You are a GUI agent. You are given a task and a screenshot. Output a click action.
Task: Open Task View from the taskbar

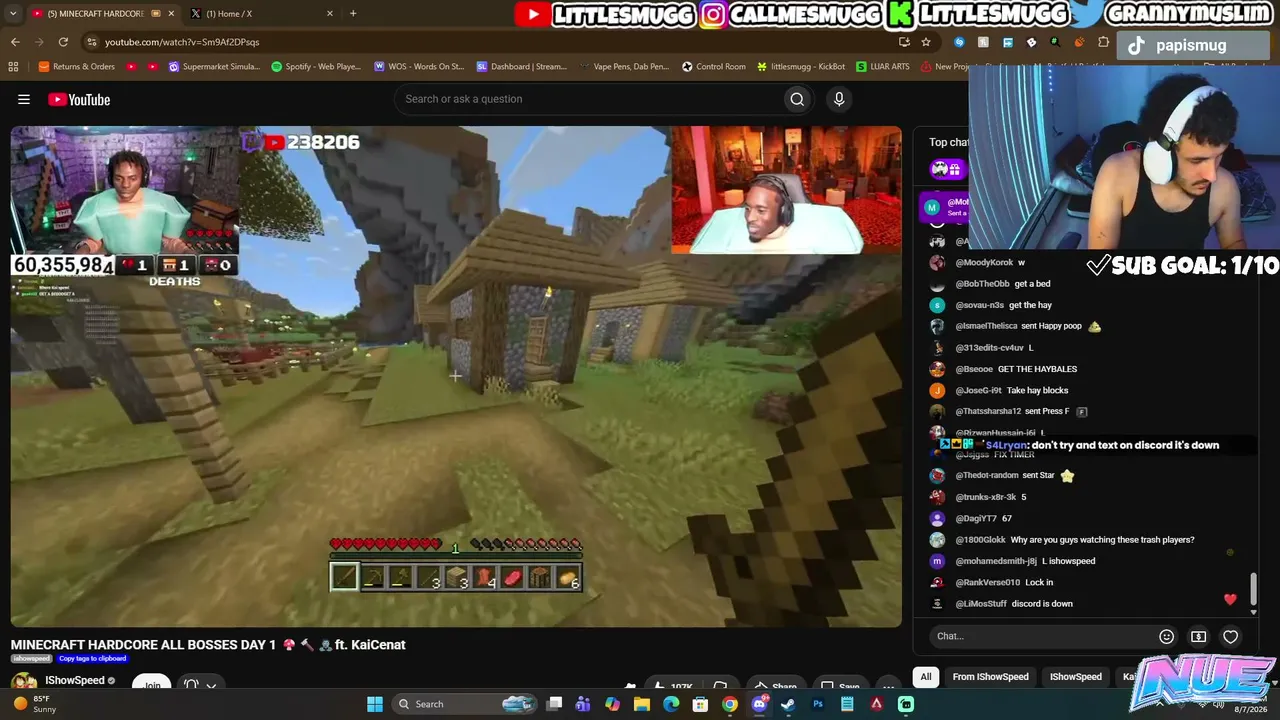pos(554,704)
